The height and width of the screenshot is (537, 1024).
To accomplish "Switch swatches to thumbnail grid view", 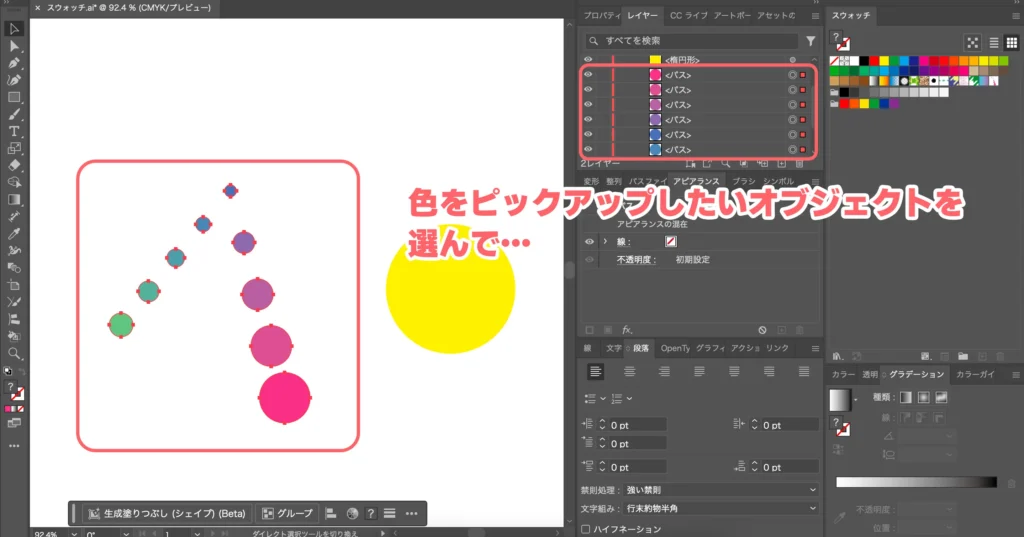I will pyautogui.click(x=1012, y=42).
